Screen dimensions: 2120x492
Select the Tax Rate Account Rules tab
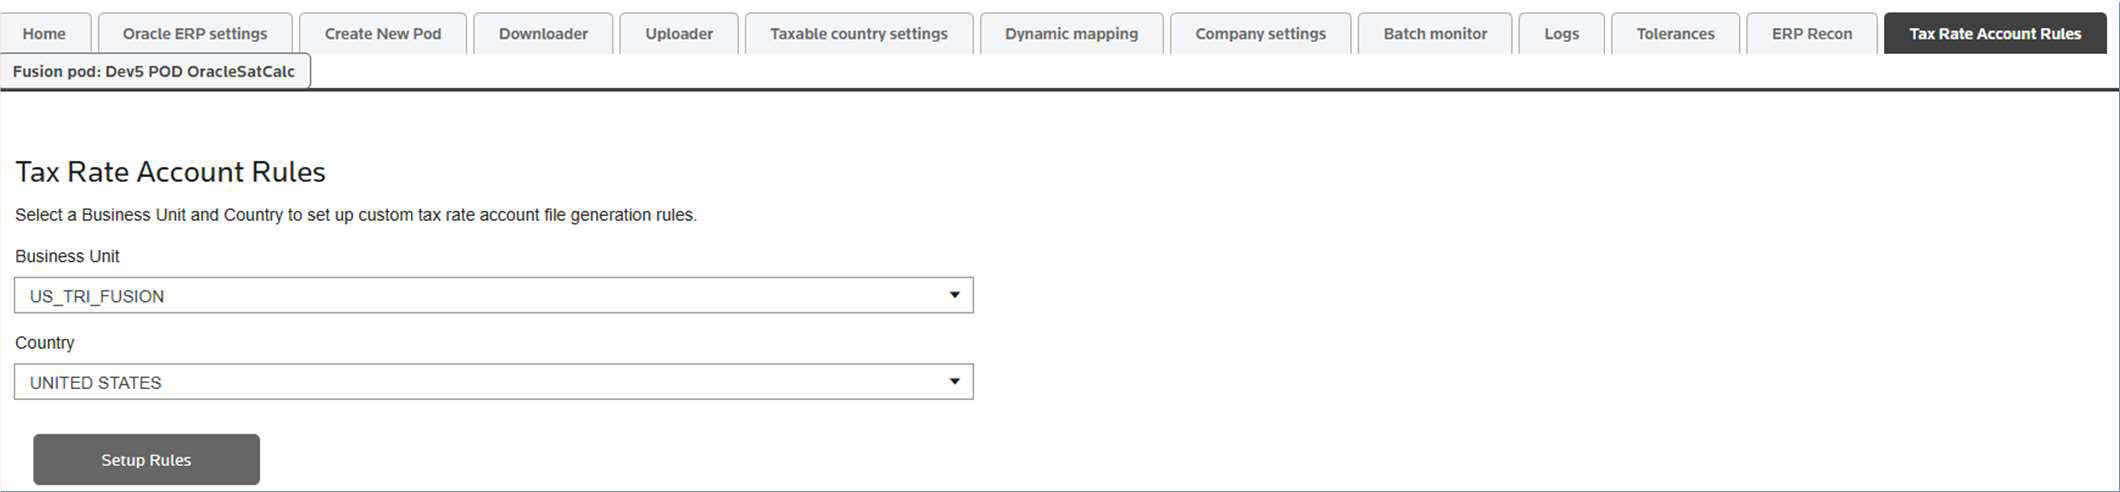pyautogui.click(x=1995, y=33)
